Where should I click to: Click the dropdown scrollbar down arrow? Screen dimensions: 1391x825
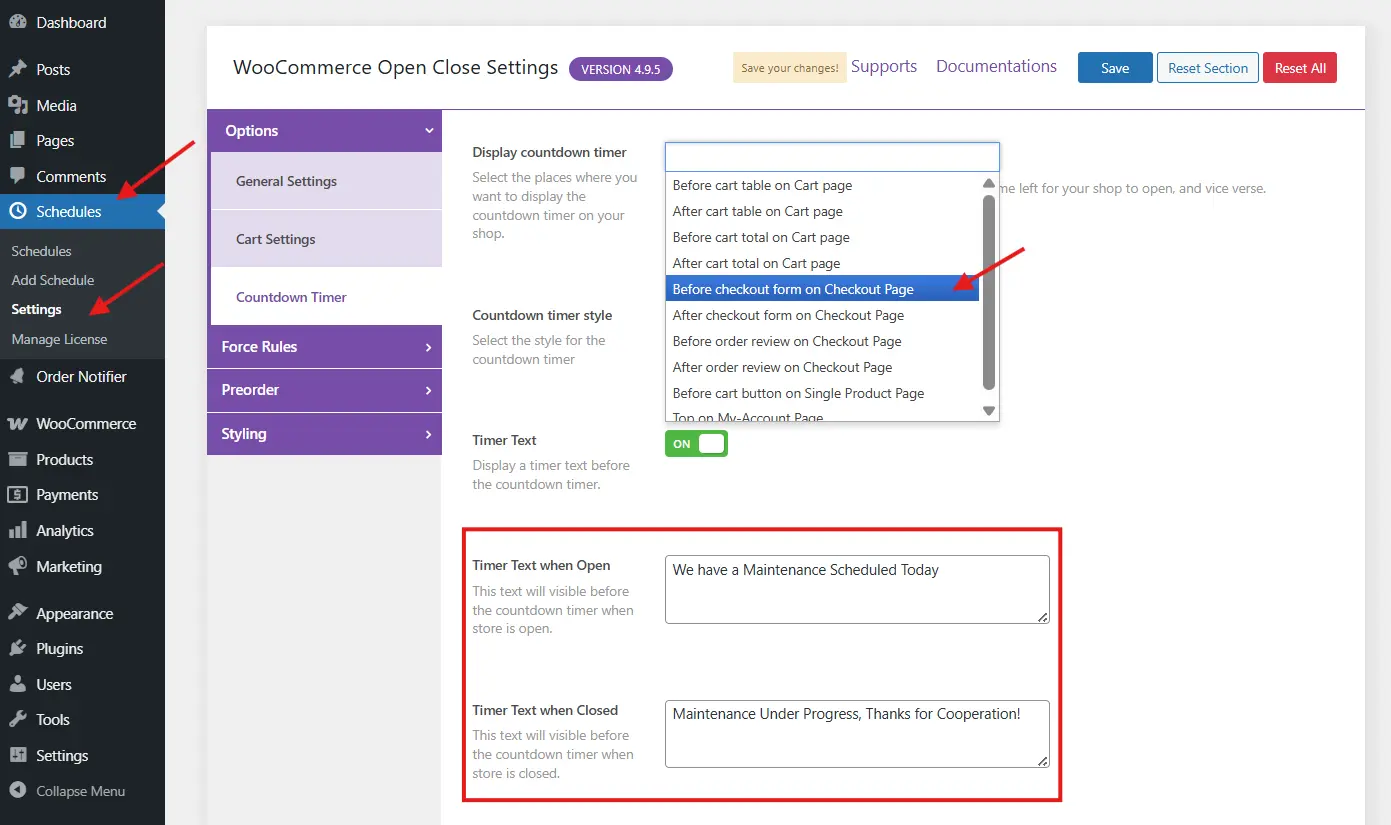pos(989,411)
